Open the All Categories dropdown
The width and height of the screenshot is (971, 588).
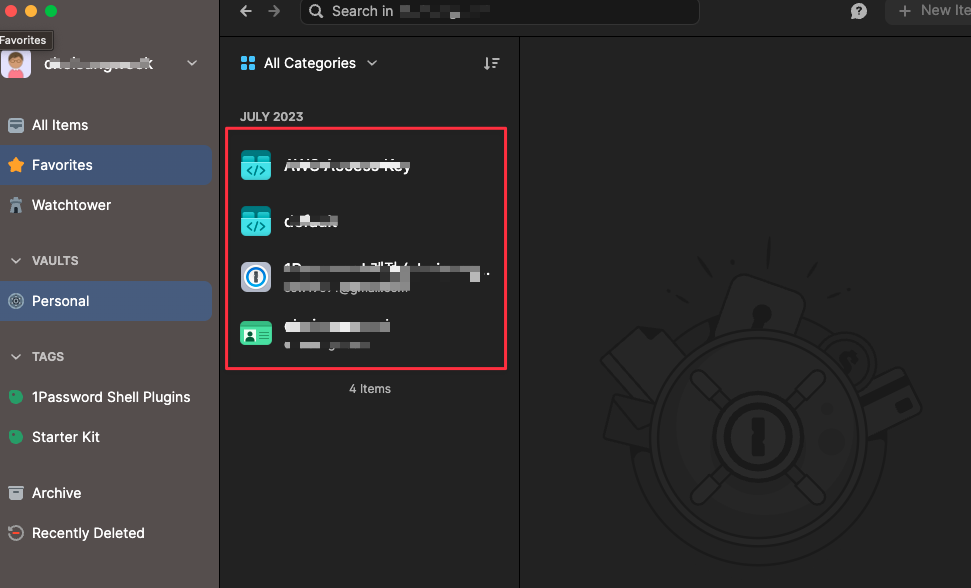(x=309, y=63)
